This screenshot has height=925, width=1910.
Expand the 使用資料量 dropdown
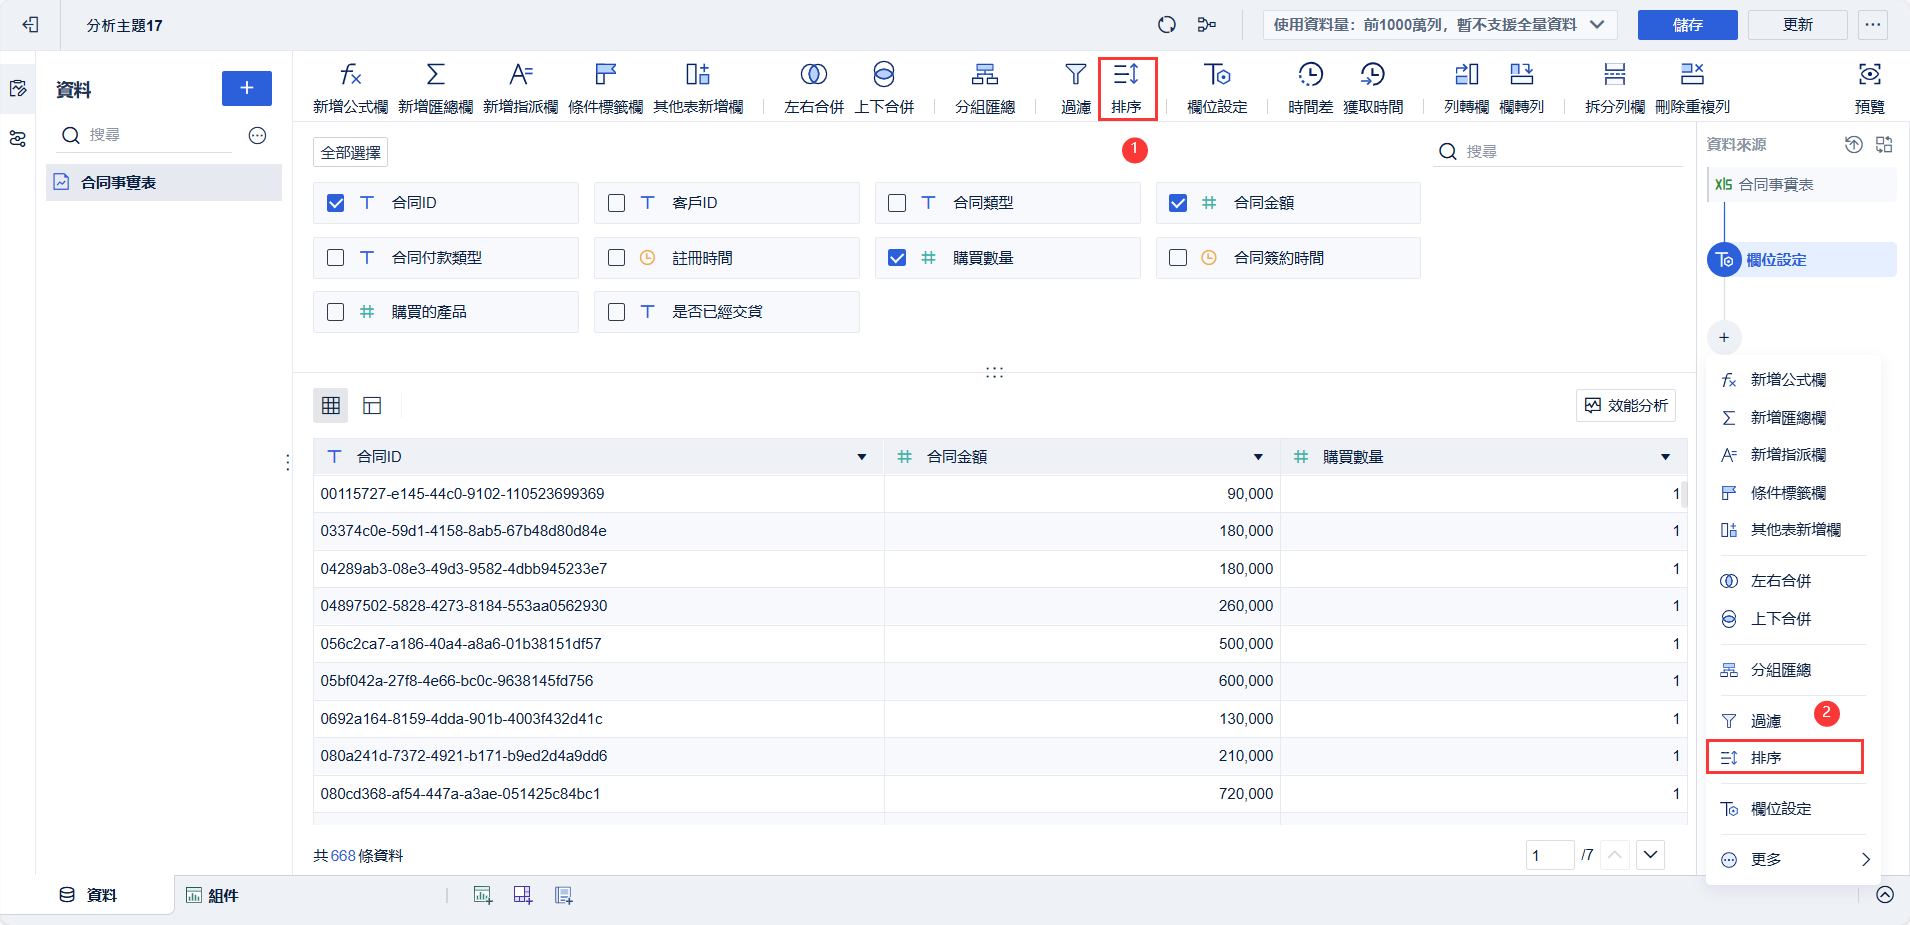coord(1597,25)
